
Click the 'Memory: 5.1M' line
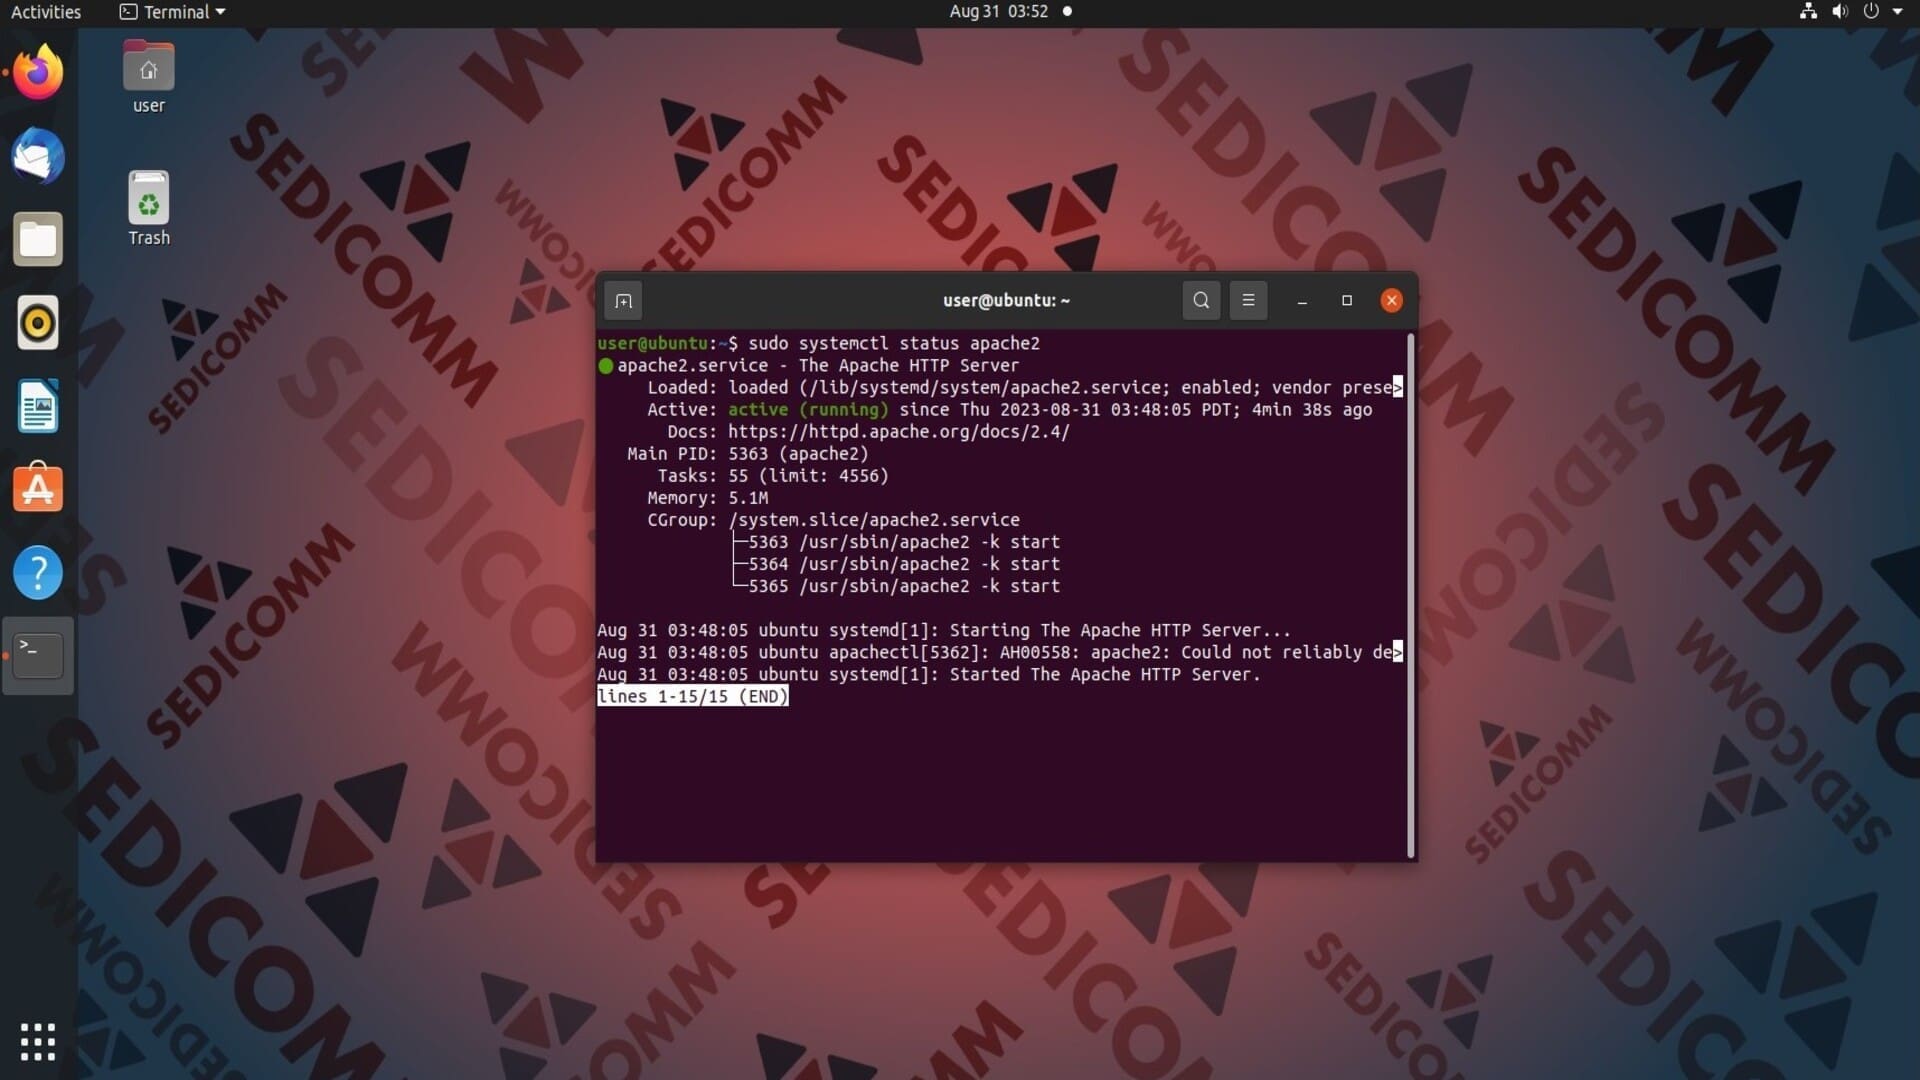(x=708, y=498)
